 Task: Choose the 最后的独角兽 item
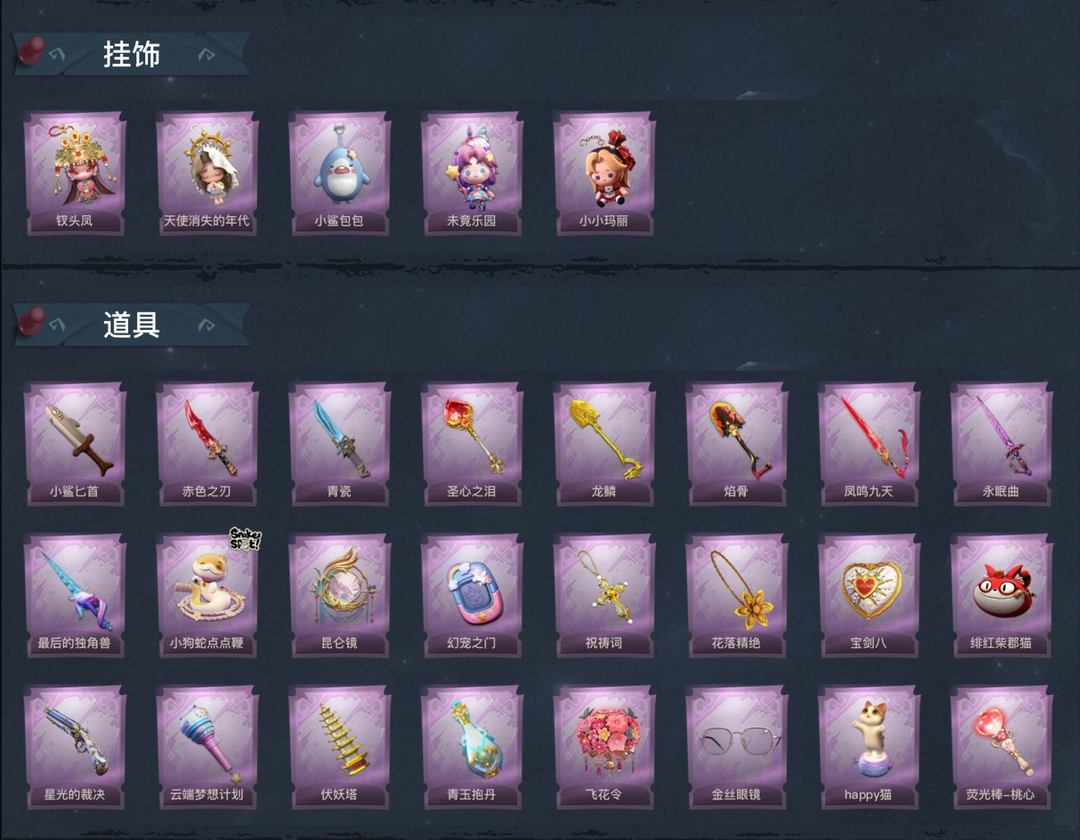74,596
